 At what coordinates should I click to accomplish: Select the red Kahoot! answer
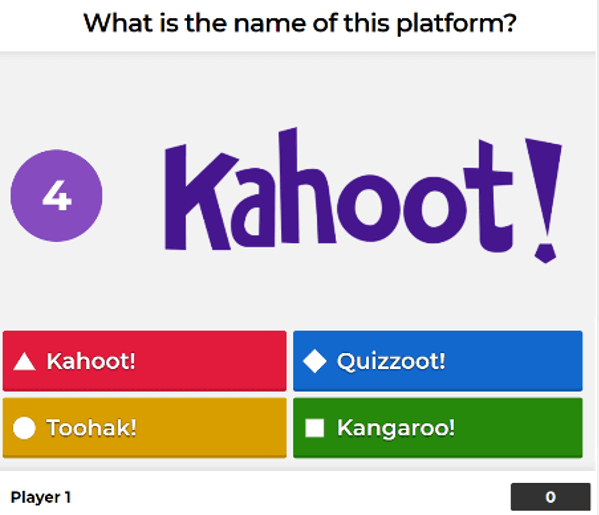[x=144, y=361]
